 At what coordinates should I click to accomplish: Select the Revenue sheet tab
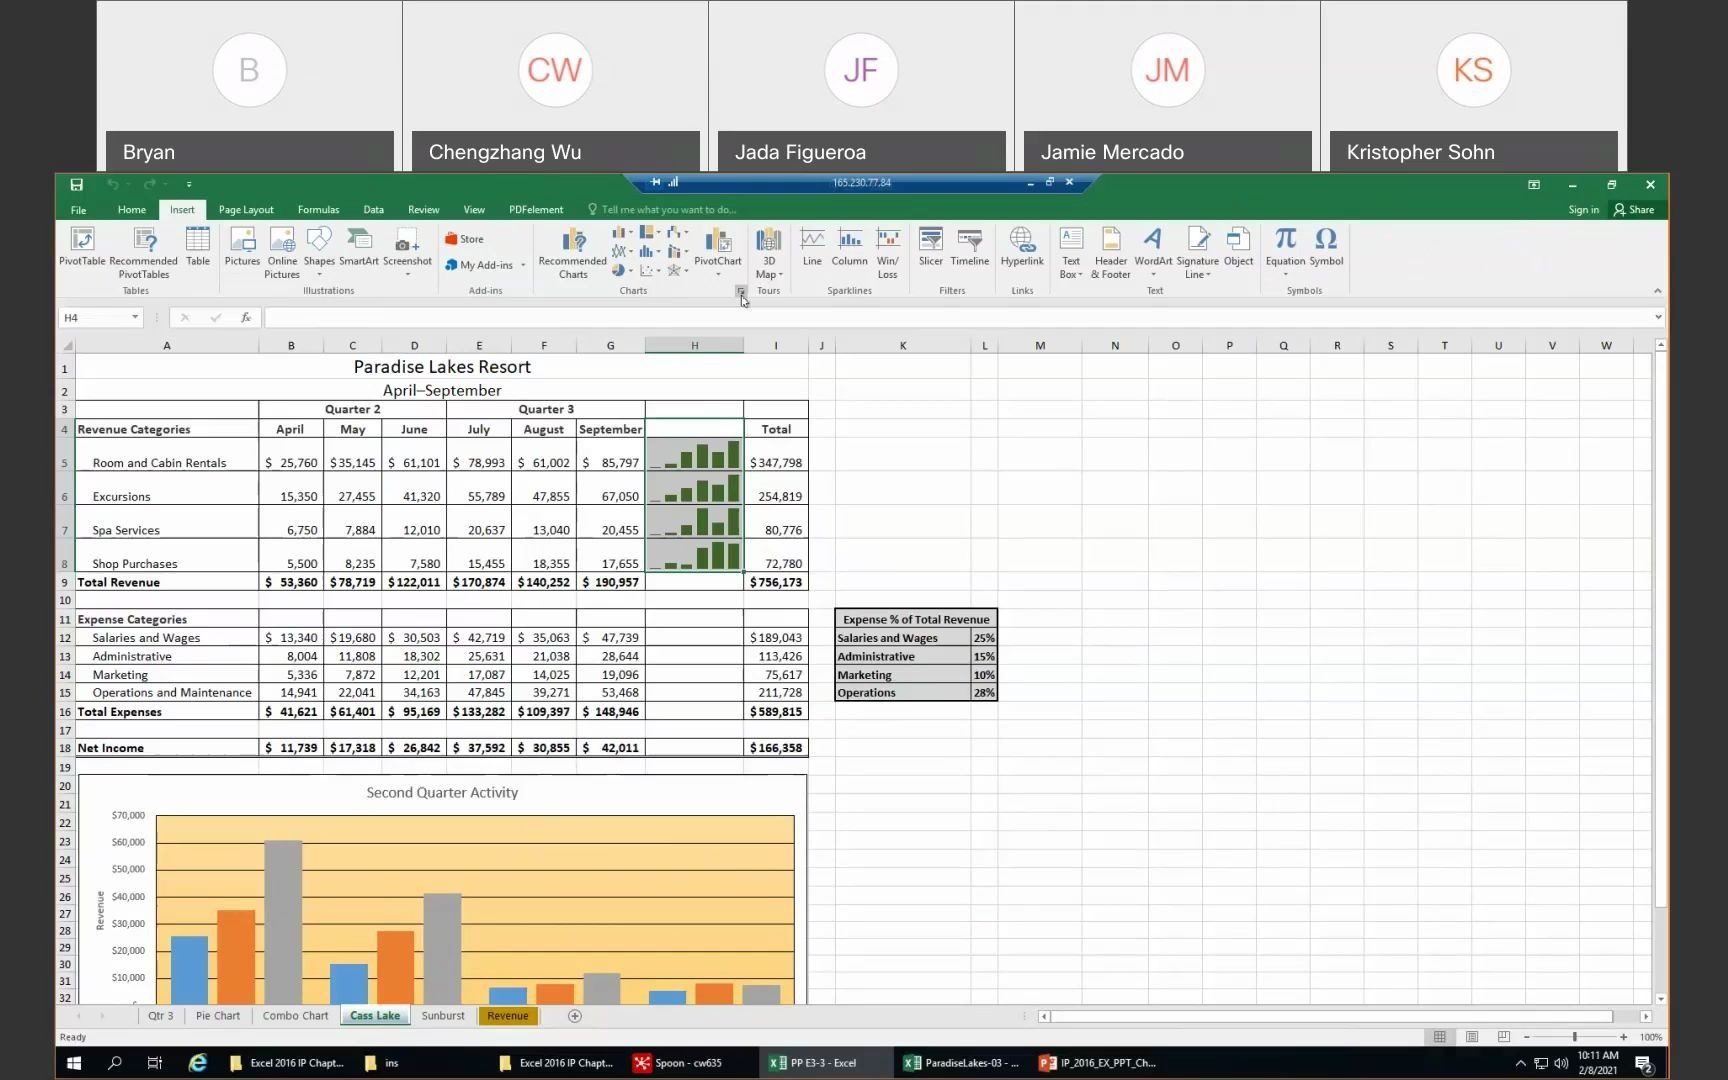[508, 1016]
